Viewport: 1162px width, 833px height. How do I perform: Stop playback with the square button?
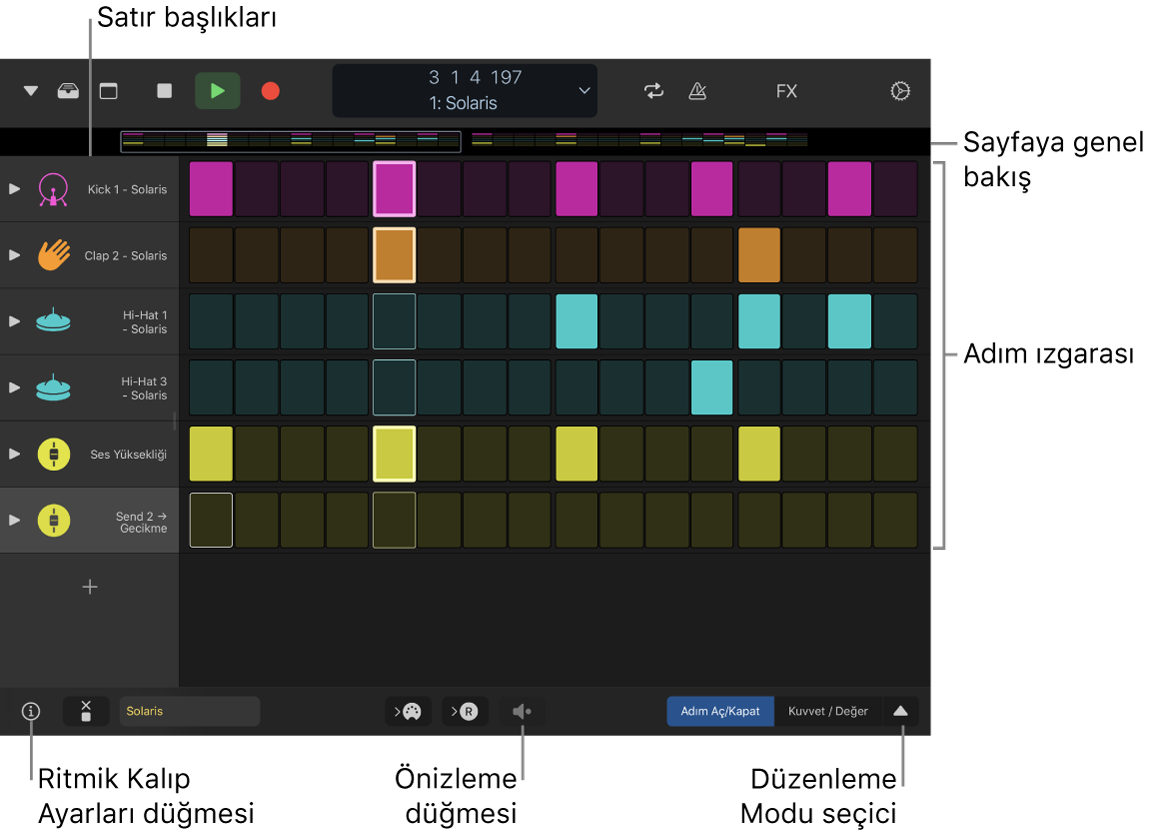[165, 90]
